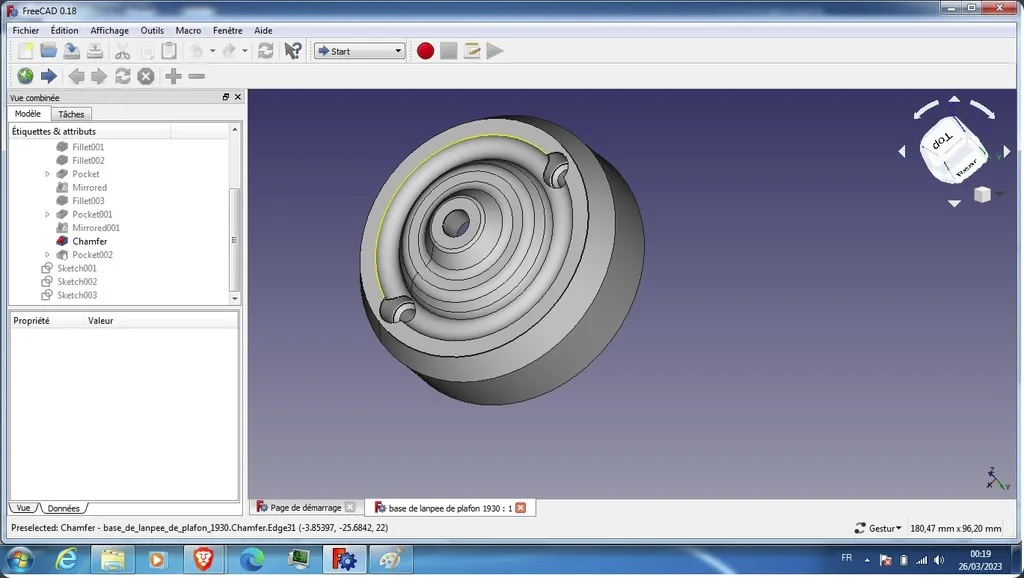Click the web browser Zoom in plus icon
Screen dimensions: 1024x578
[x=173, y=76]
